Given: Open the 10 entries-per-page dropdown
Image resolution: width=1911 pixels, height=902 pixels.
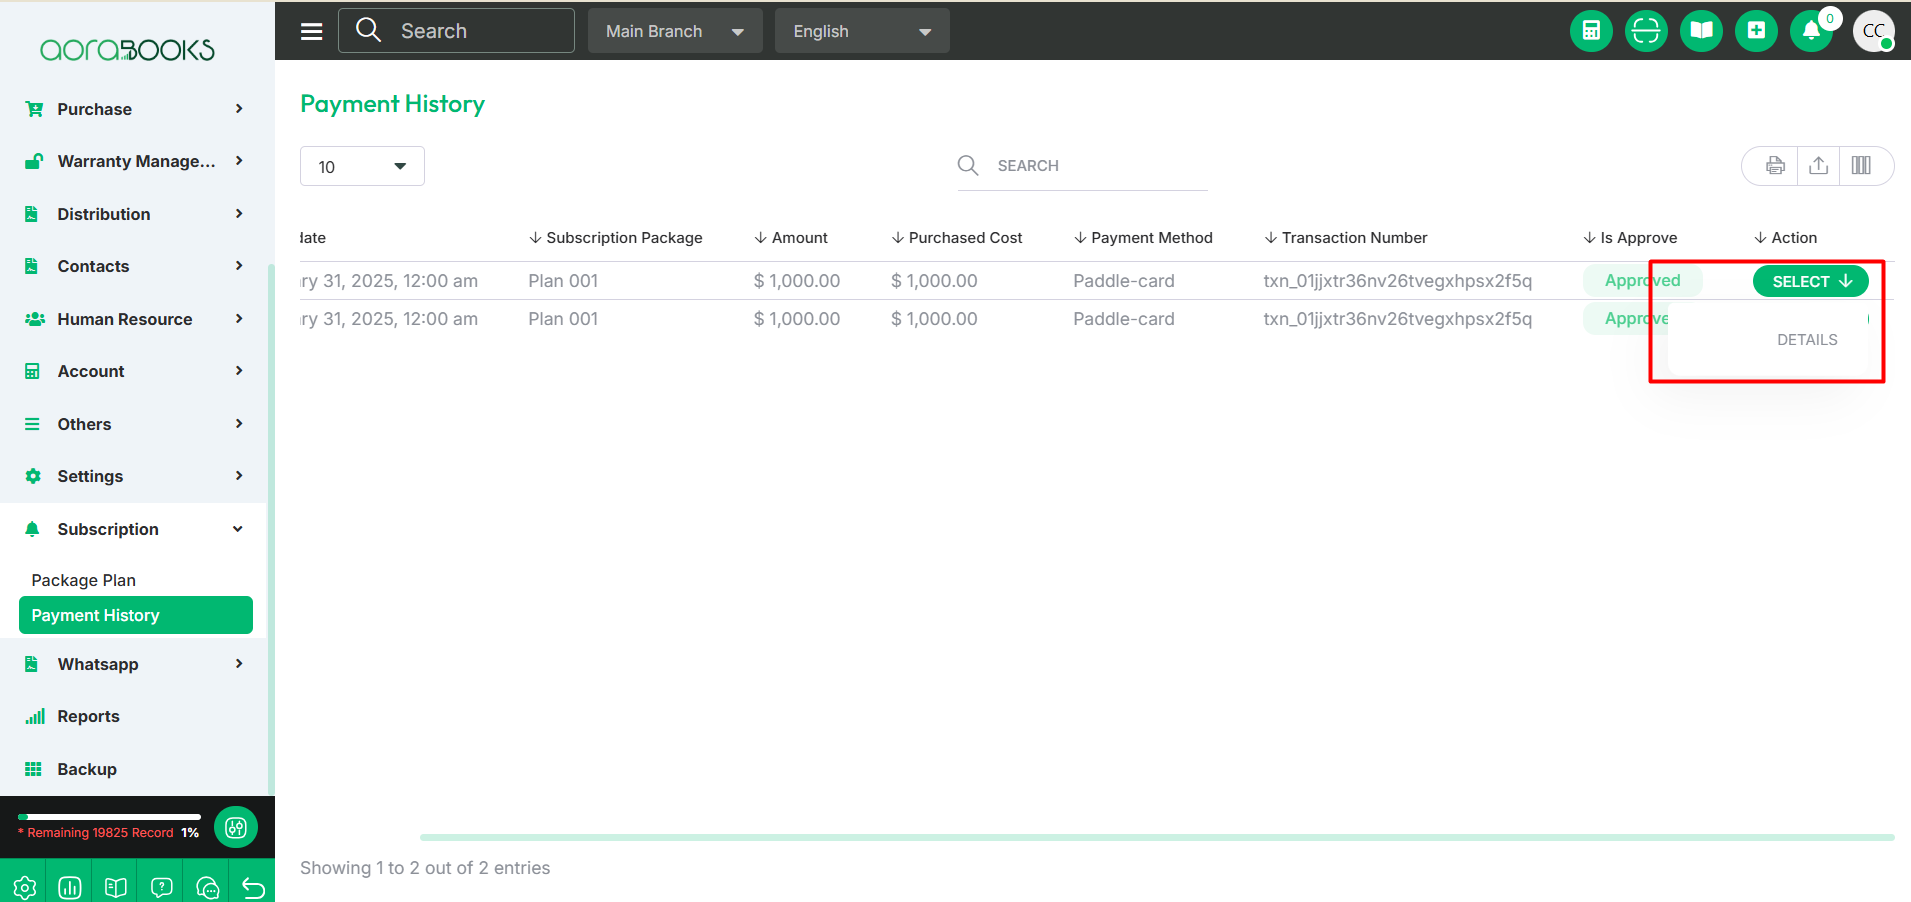Looking at the screenshot, I should [x=362, y=166].
